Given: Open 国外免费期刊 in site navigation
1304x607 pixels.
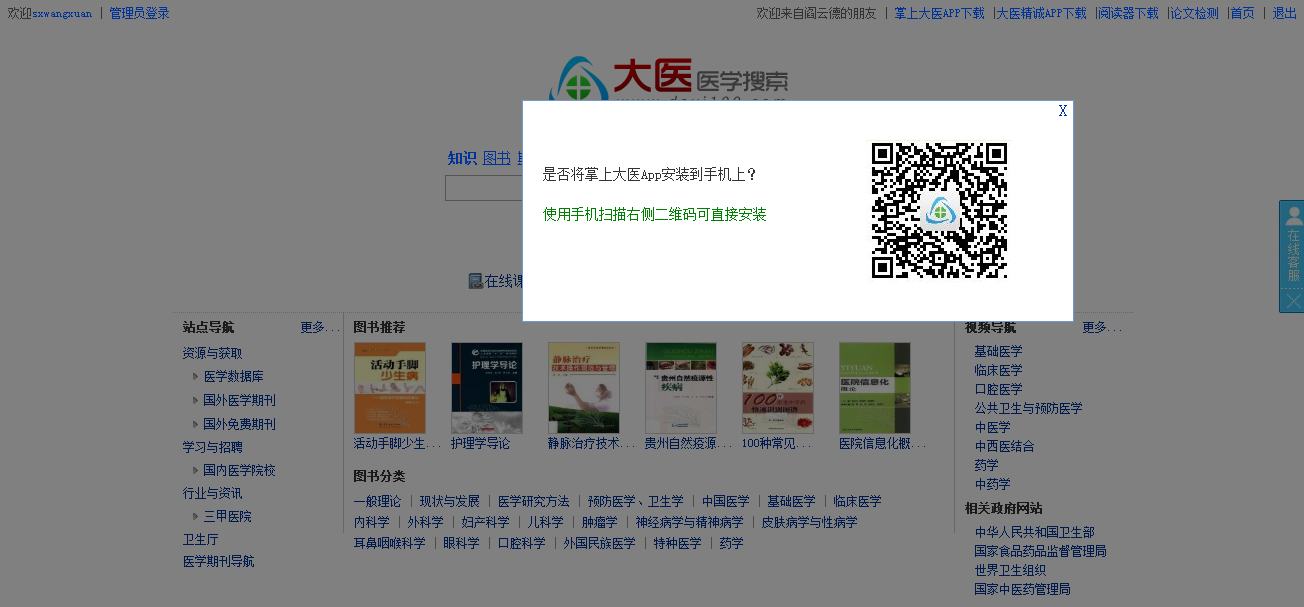Looking at the screenshot, I should 240,424.
